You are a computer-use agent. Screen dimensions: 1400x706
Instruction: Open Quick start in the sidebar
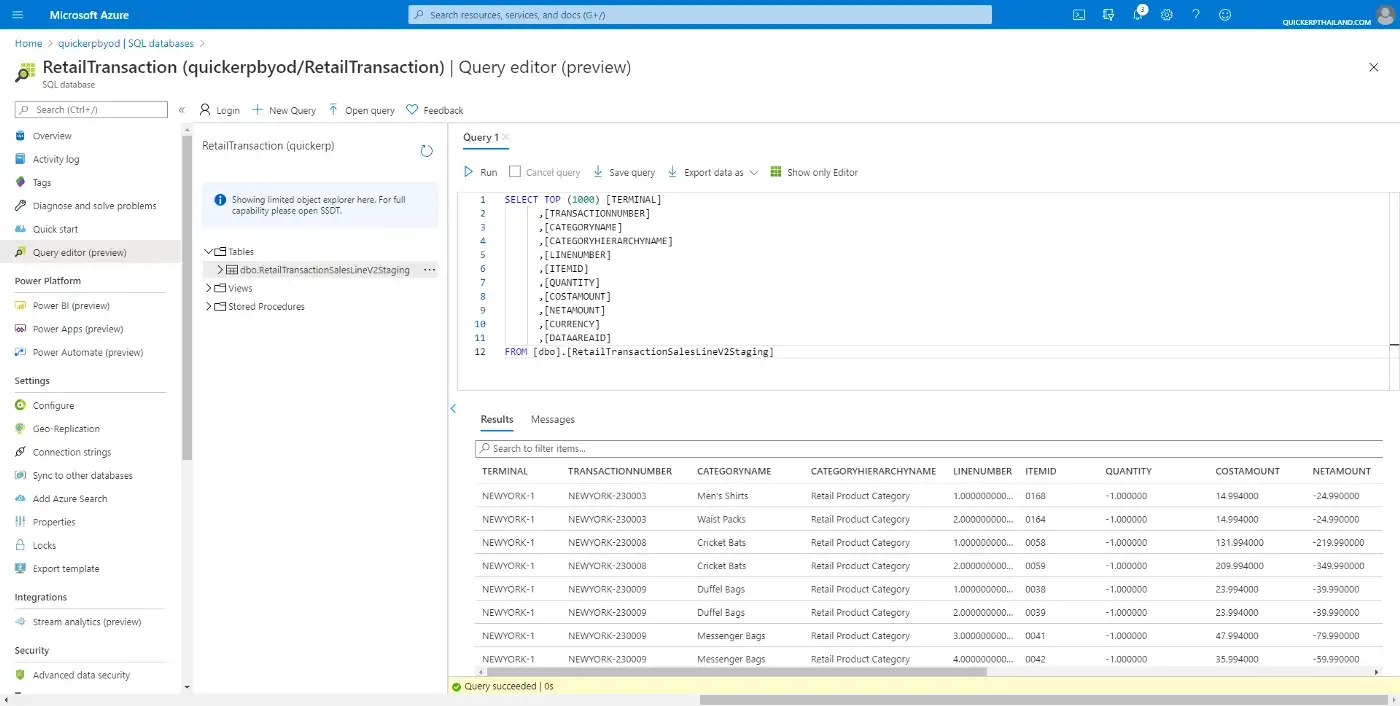tap(55, 229)
